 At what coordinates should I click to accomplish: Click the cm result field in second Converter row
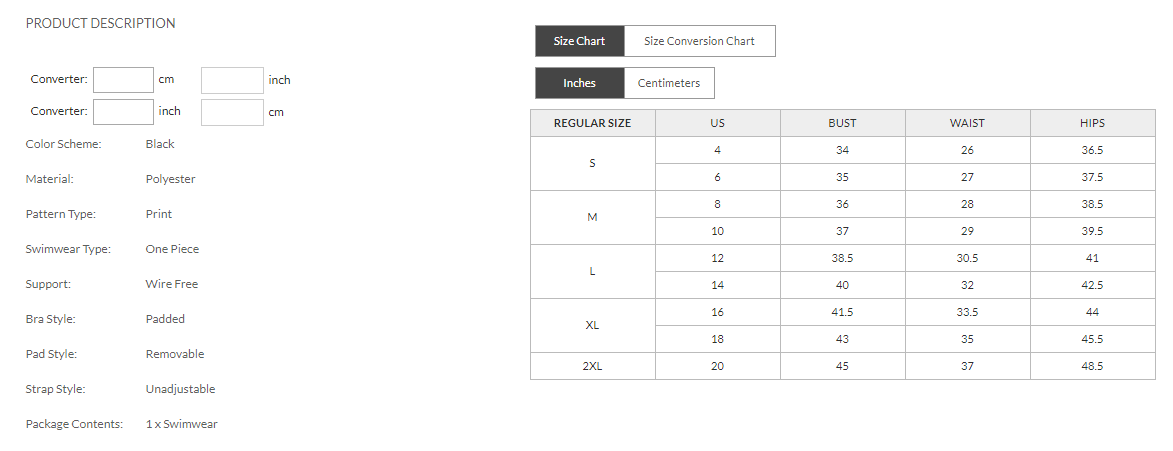click(x=232, y=112)
